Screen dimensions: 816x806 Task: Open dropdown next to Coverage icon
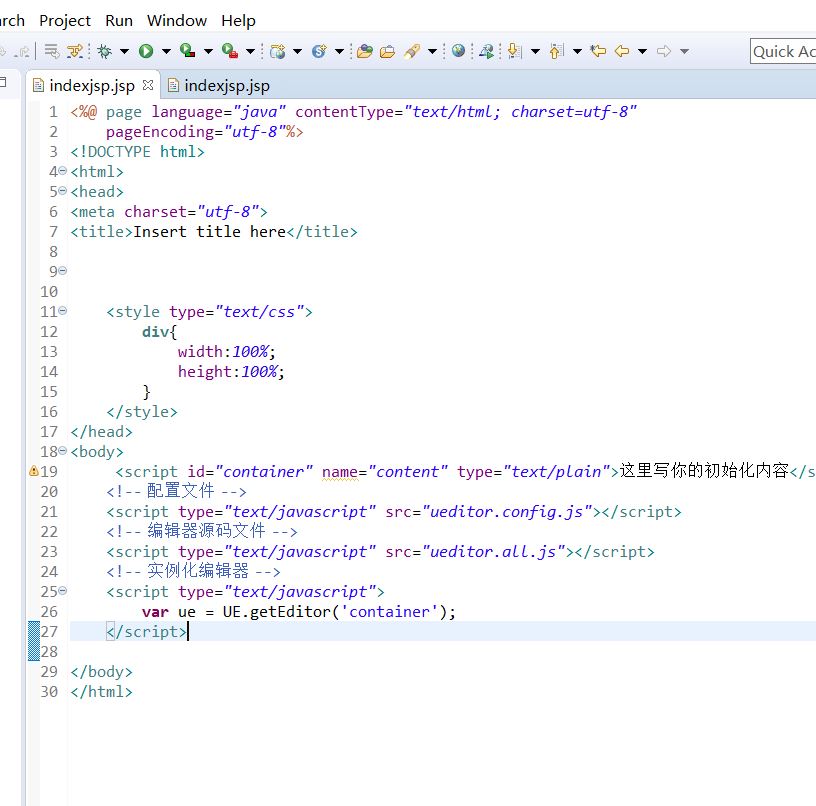[208, 52]
